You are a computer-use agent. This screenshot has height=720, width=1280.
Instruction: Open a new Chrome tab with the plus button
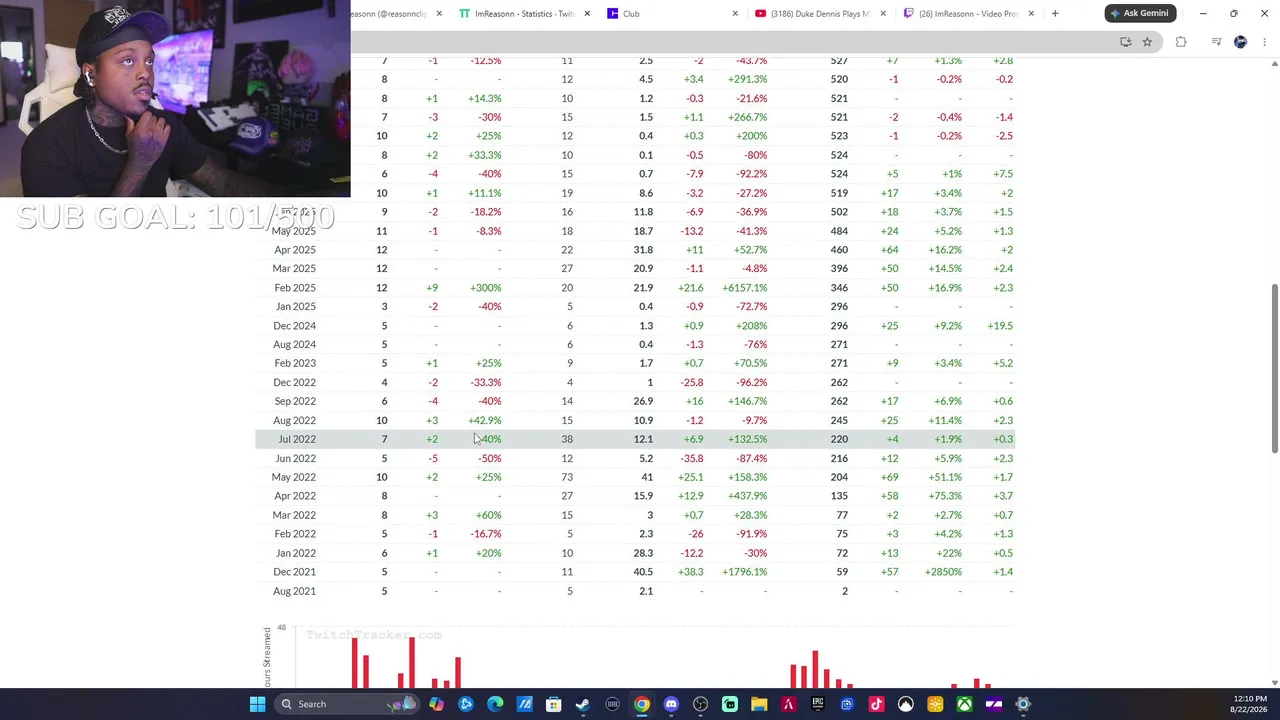(x=1055, y=14)
